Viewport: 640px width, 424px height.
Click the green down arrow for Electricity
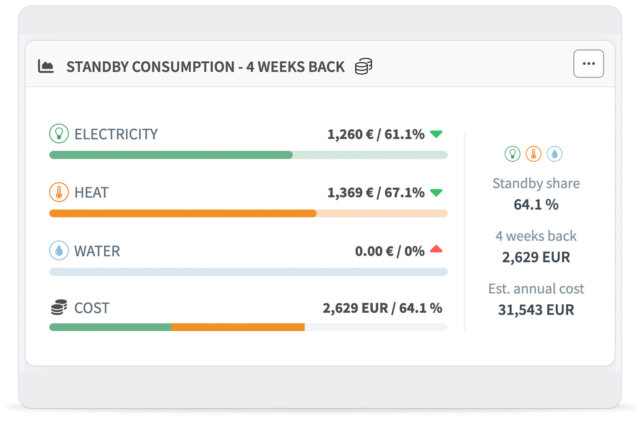437,134
